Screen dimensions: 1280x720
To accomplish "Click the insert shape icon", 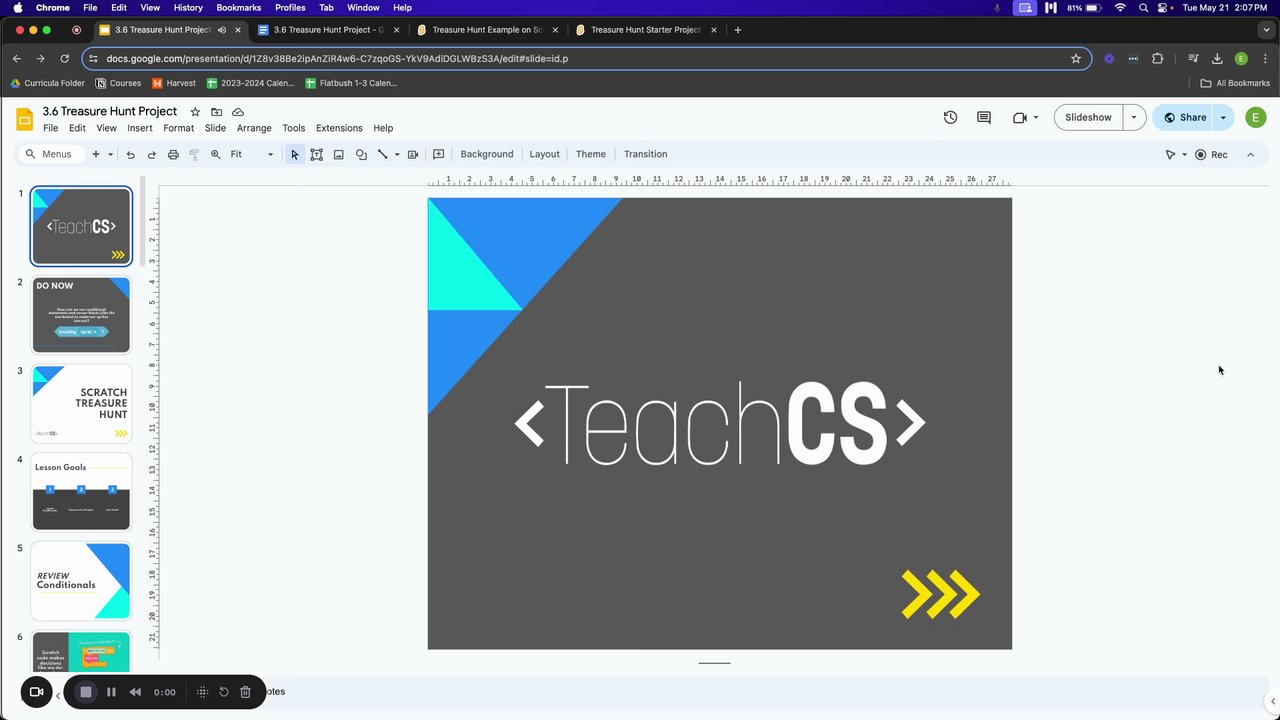I will pos(361,154).
